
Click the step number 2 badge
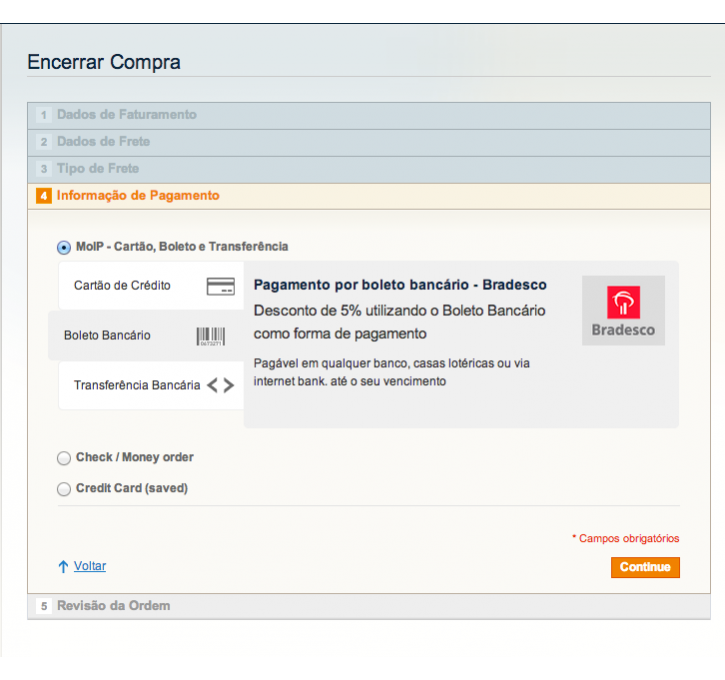(44, 141)
